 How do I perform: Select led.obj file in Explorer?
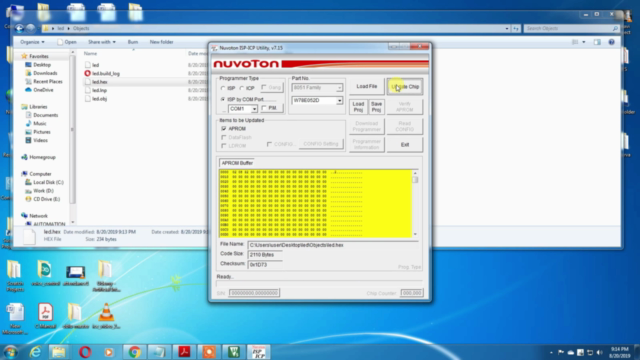99,99
